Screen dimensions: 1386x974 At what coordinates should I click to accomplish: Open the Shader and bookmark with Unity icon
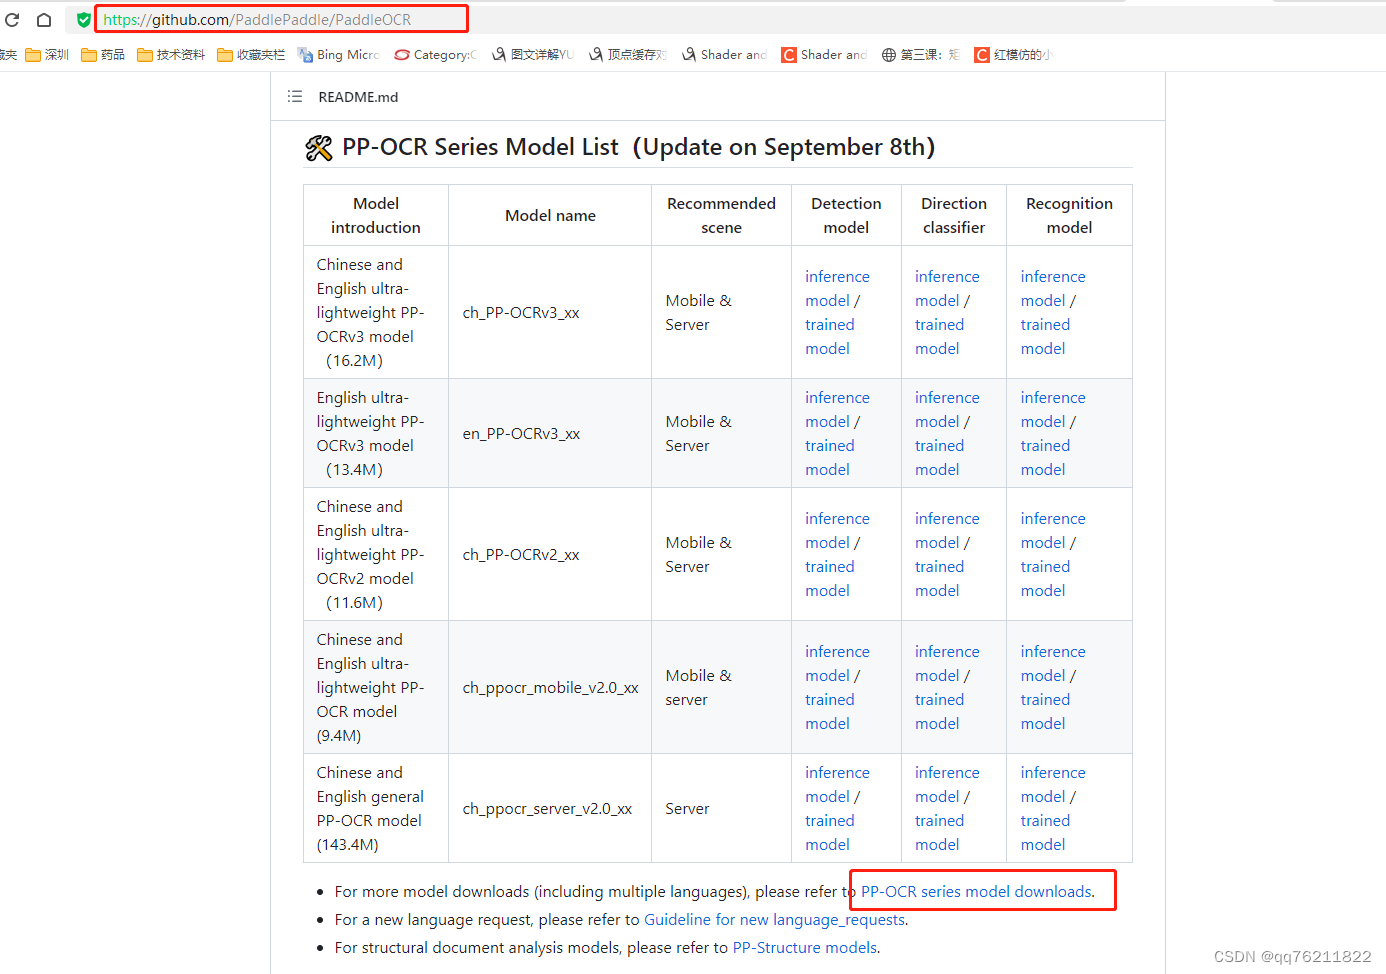coord(724,55)
